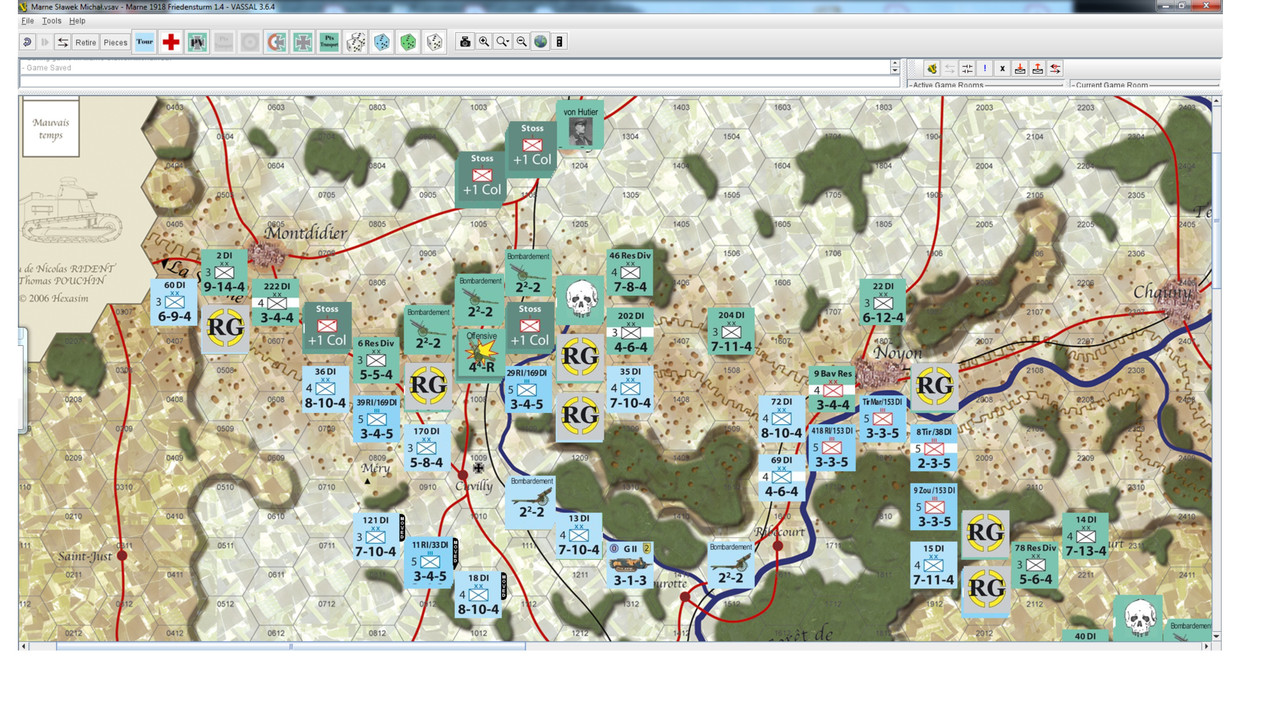
Task: Click the red cross toolbar icon
Action: (x=171, y=42)
